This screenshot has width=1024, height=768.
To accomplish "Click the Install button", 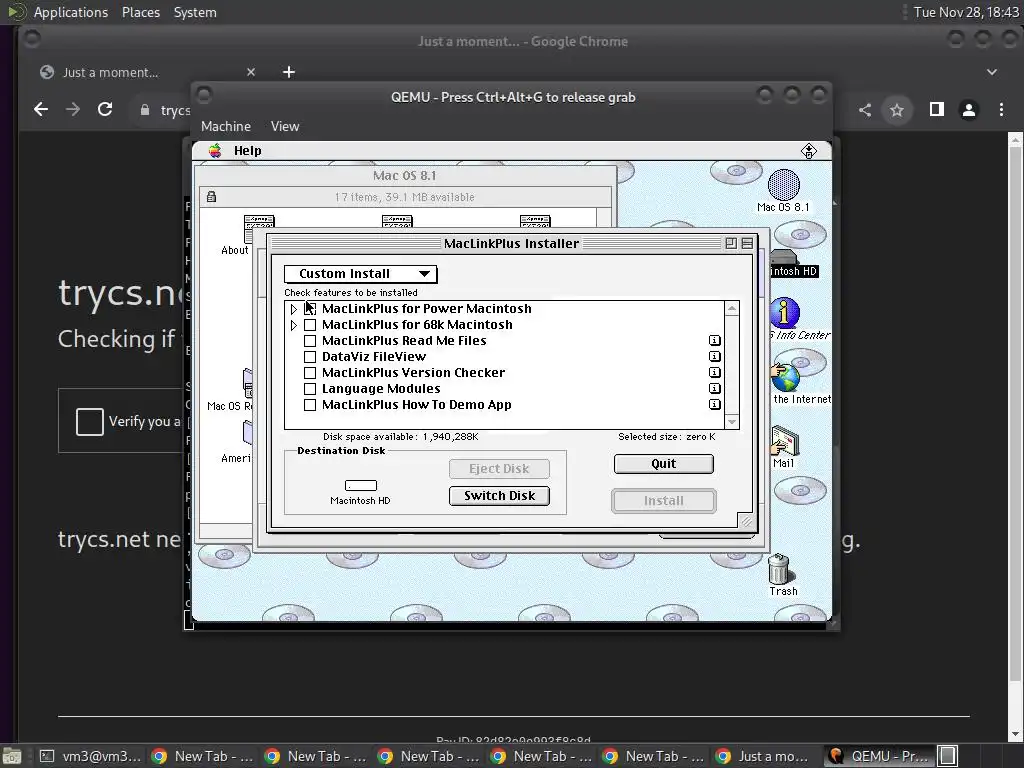I will [664, 501].
